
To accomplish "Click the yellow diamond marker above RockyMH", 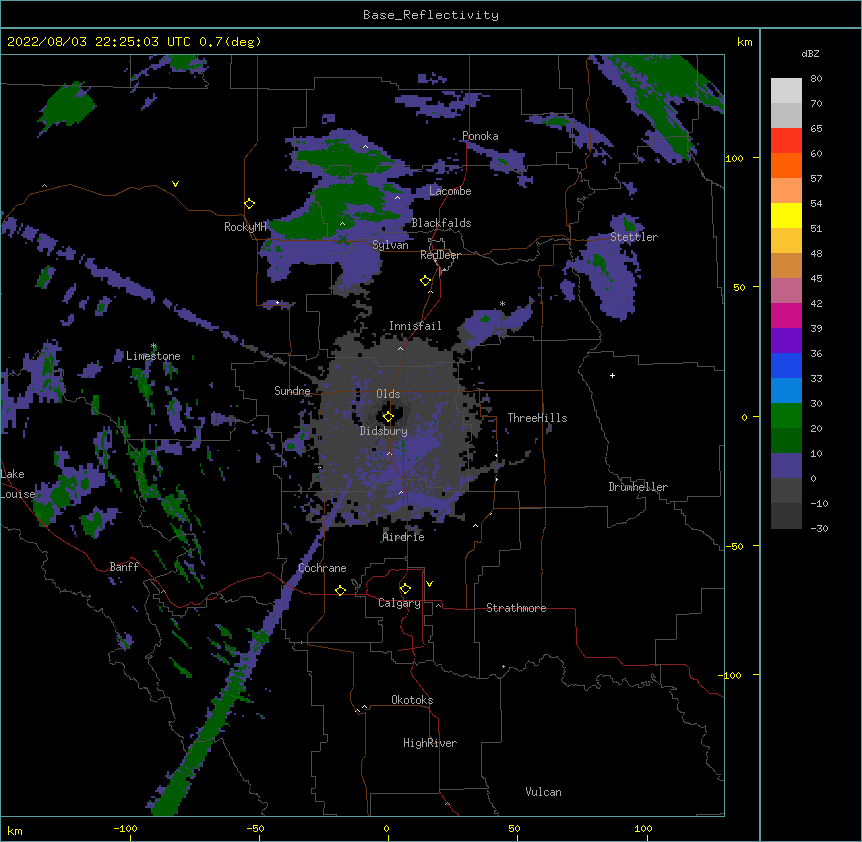I will pyautogui.click(x=250, y=204).
